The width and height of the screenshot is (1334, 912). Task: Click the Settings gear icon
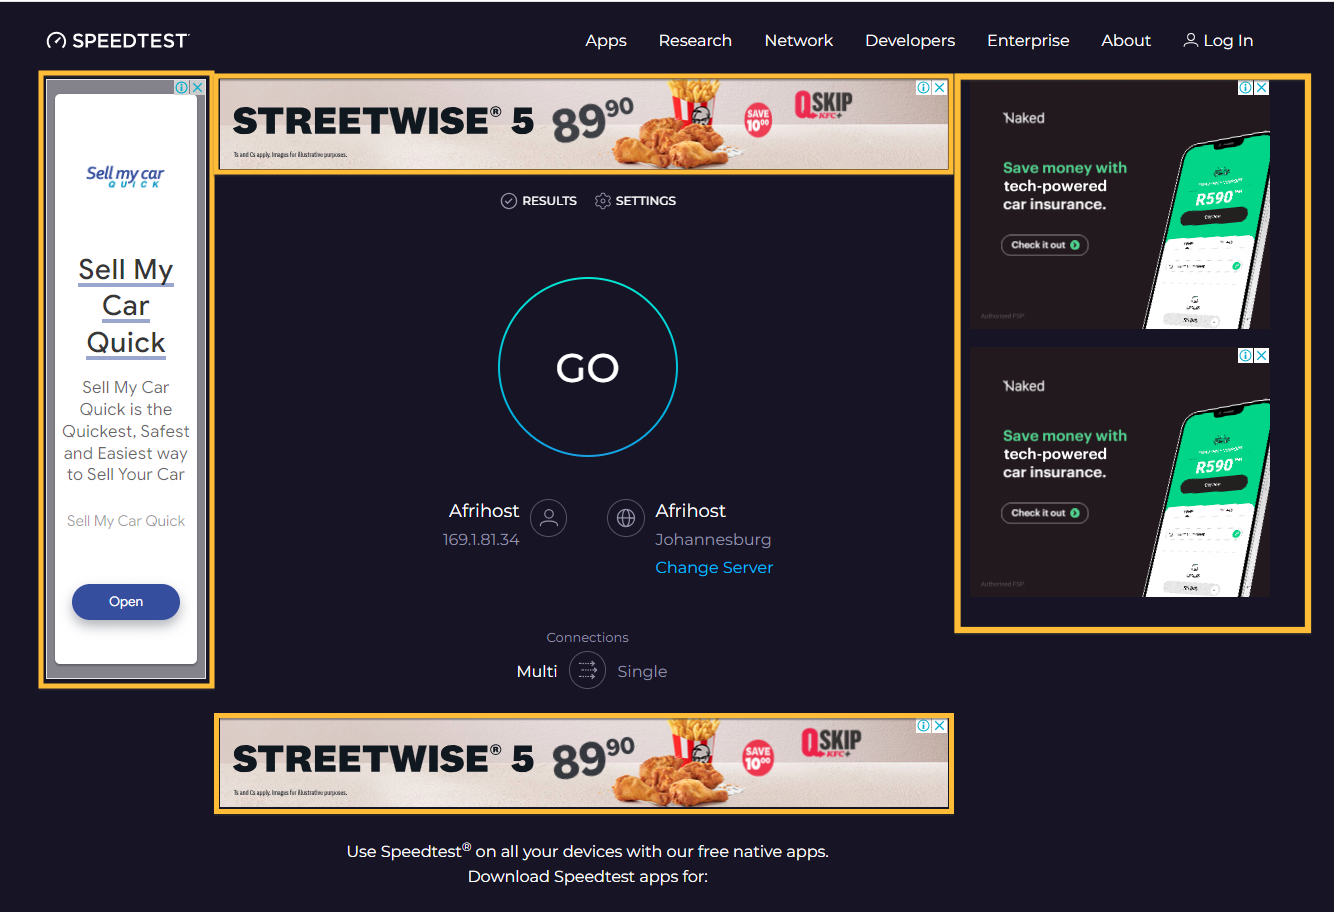(x=602, y=201)
